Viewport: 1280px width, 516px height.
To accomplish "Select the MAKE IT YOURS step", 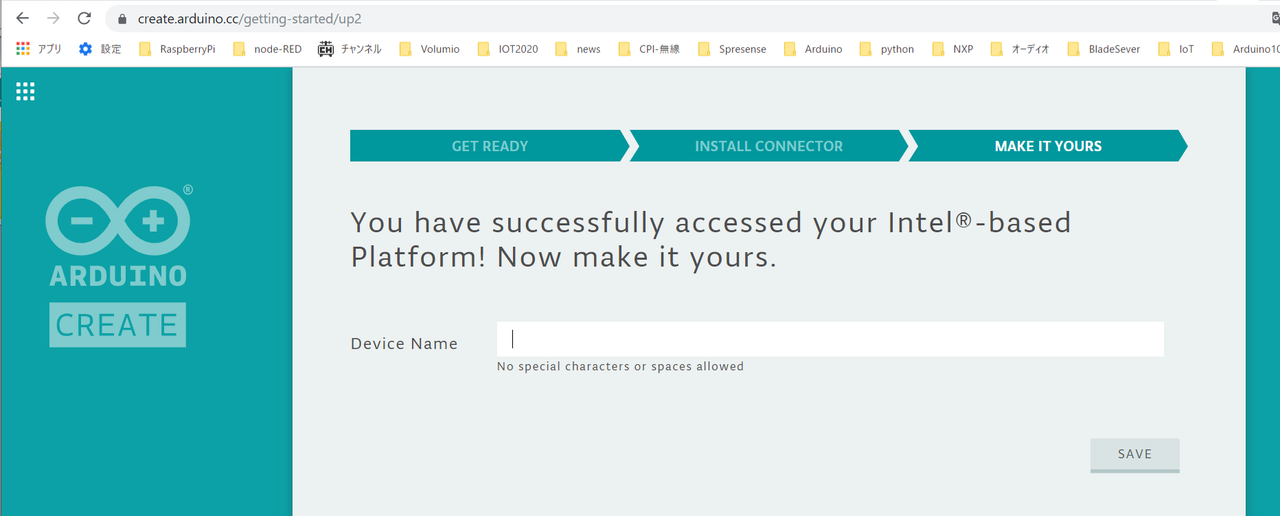I will (1048, 146).
